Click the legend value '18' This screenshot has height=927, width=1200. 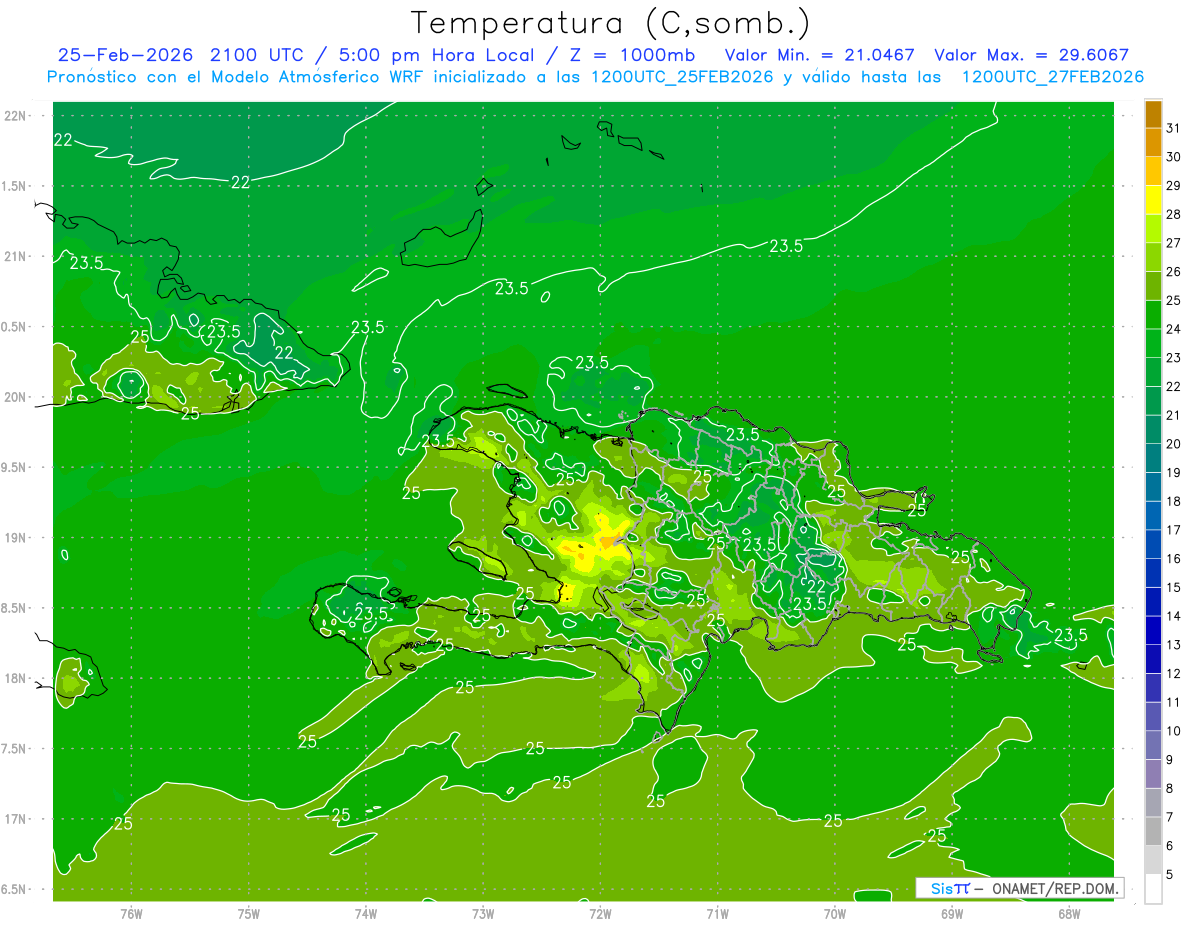tap(1173, 502)
